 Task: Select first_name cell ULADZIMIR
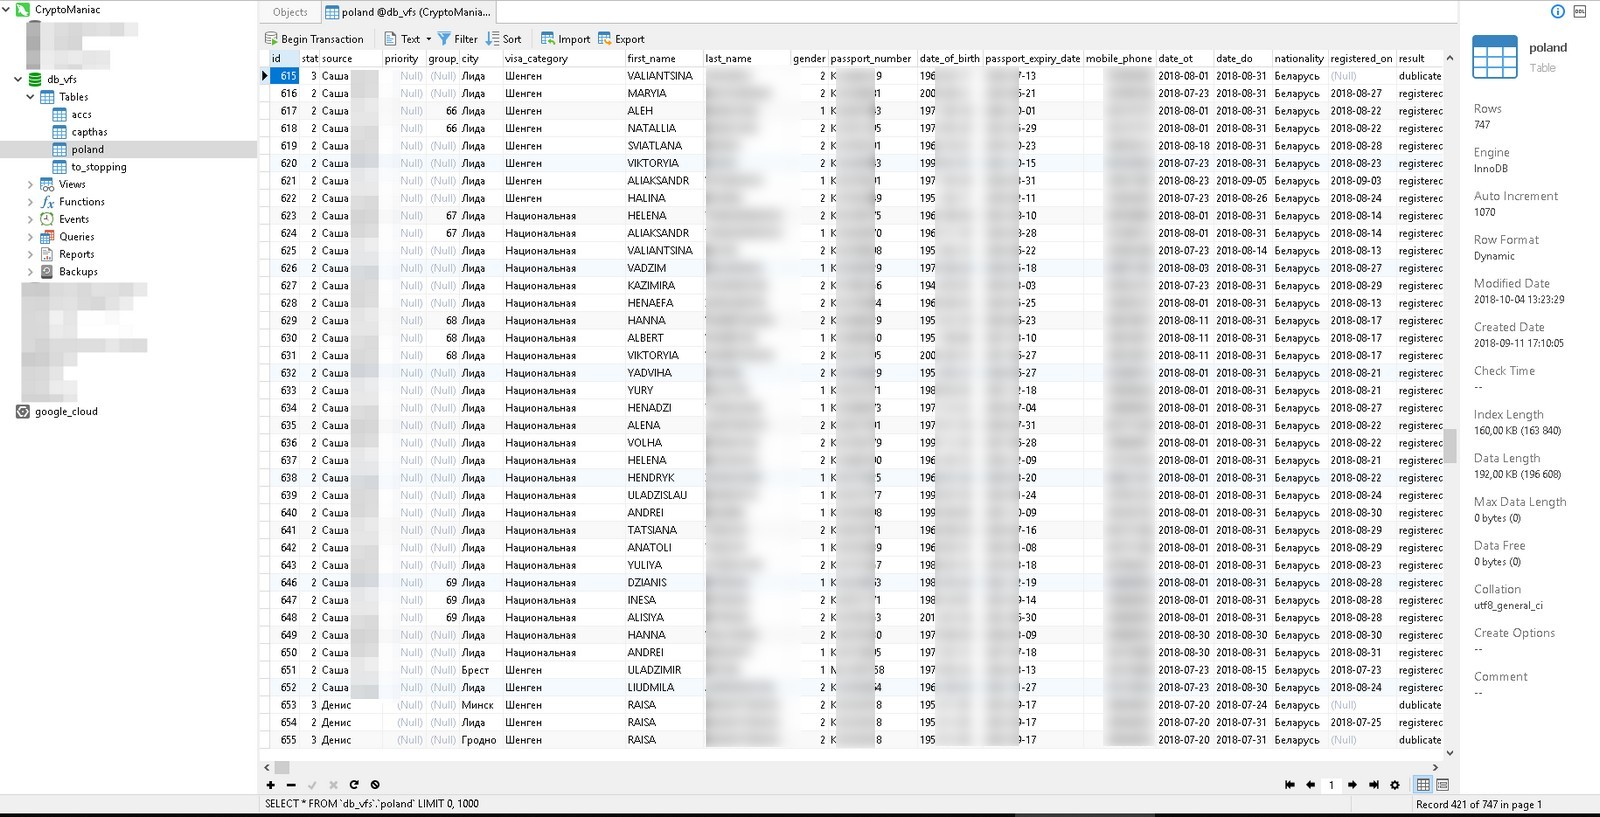664,670
